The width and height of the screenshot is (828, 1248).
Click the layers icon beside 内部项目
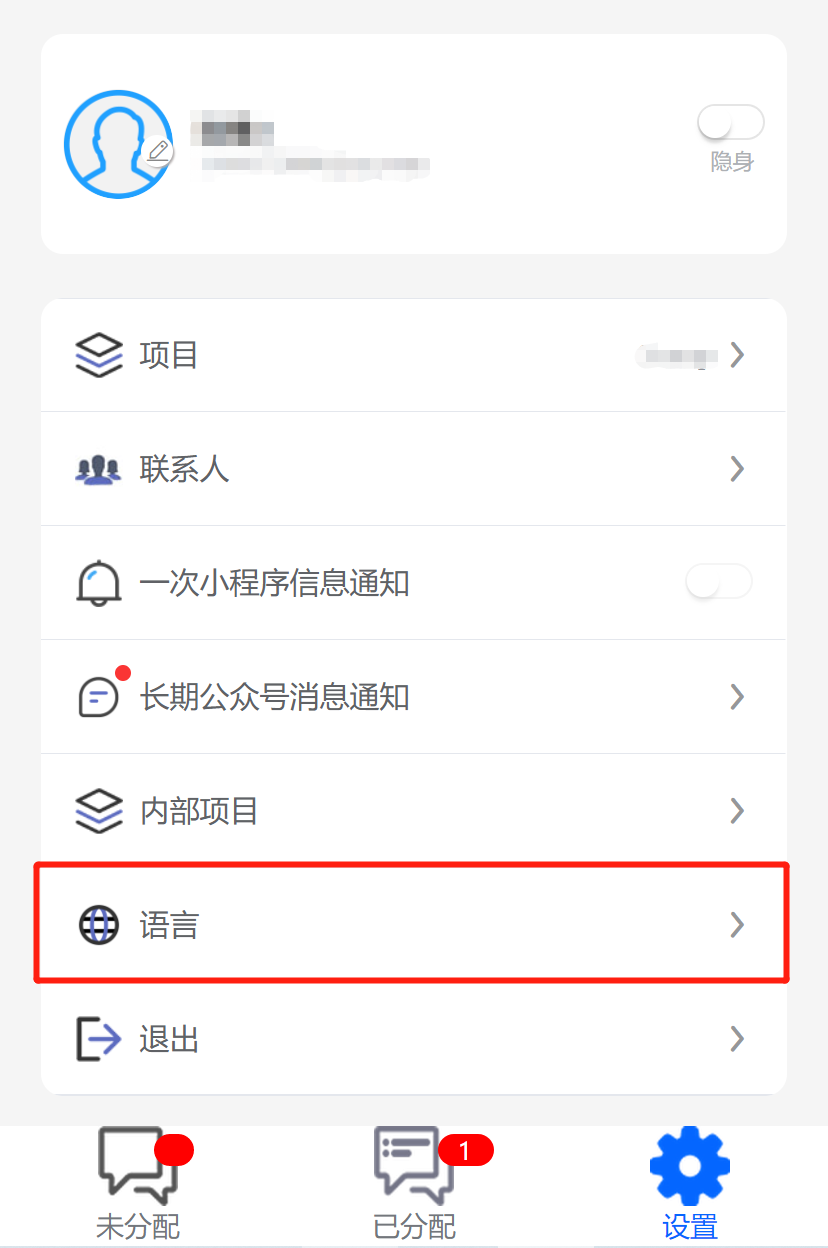click(x=99, y=810)
